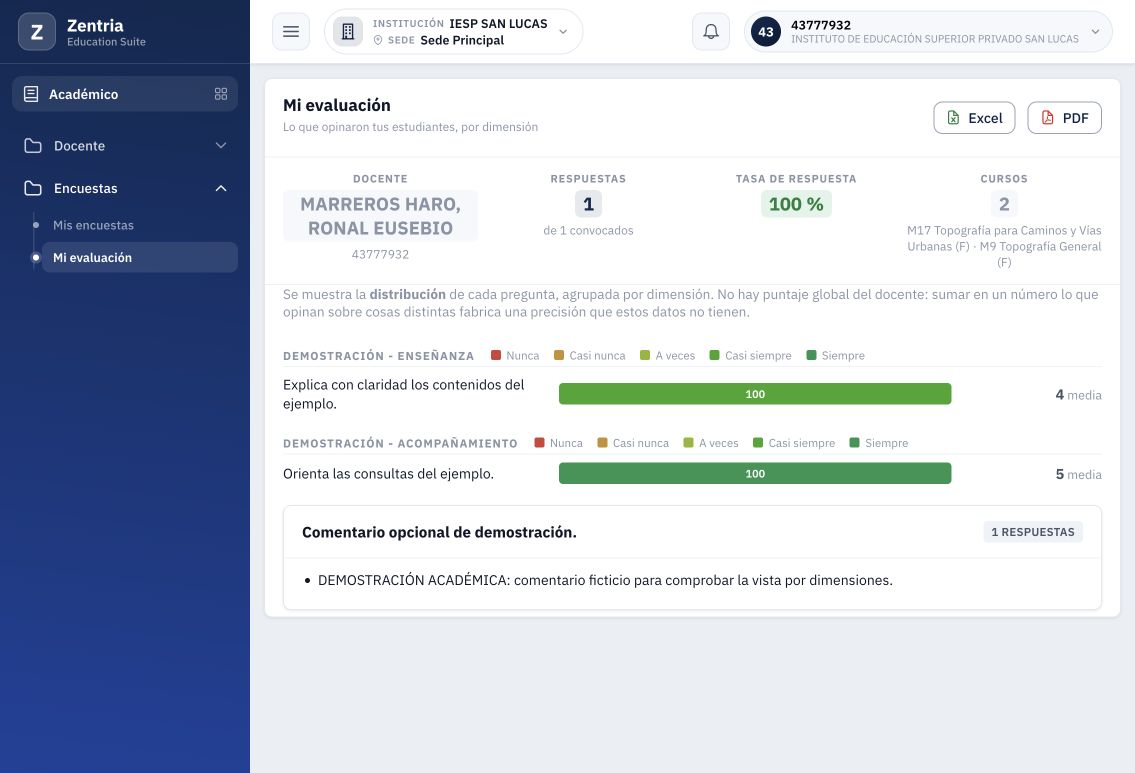Click the Orienta las consultas bar
Screen dimensions: 1135x773
click(755, 473)
